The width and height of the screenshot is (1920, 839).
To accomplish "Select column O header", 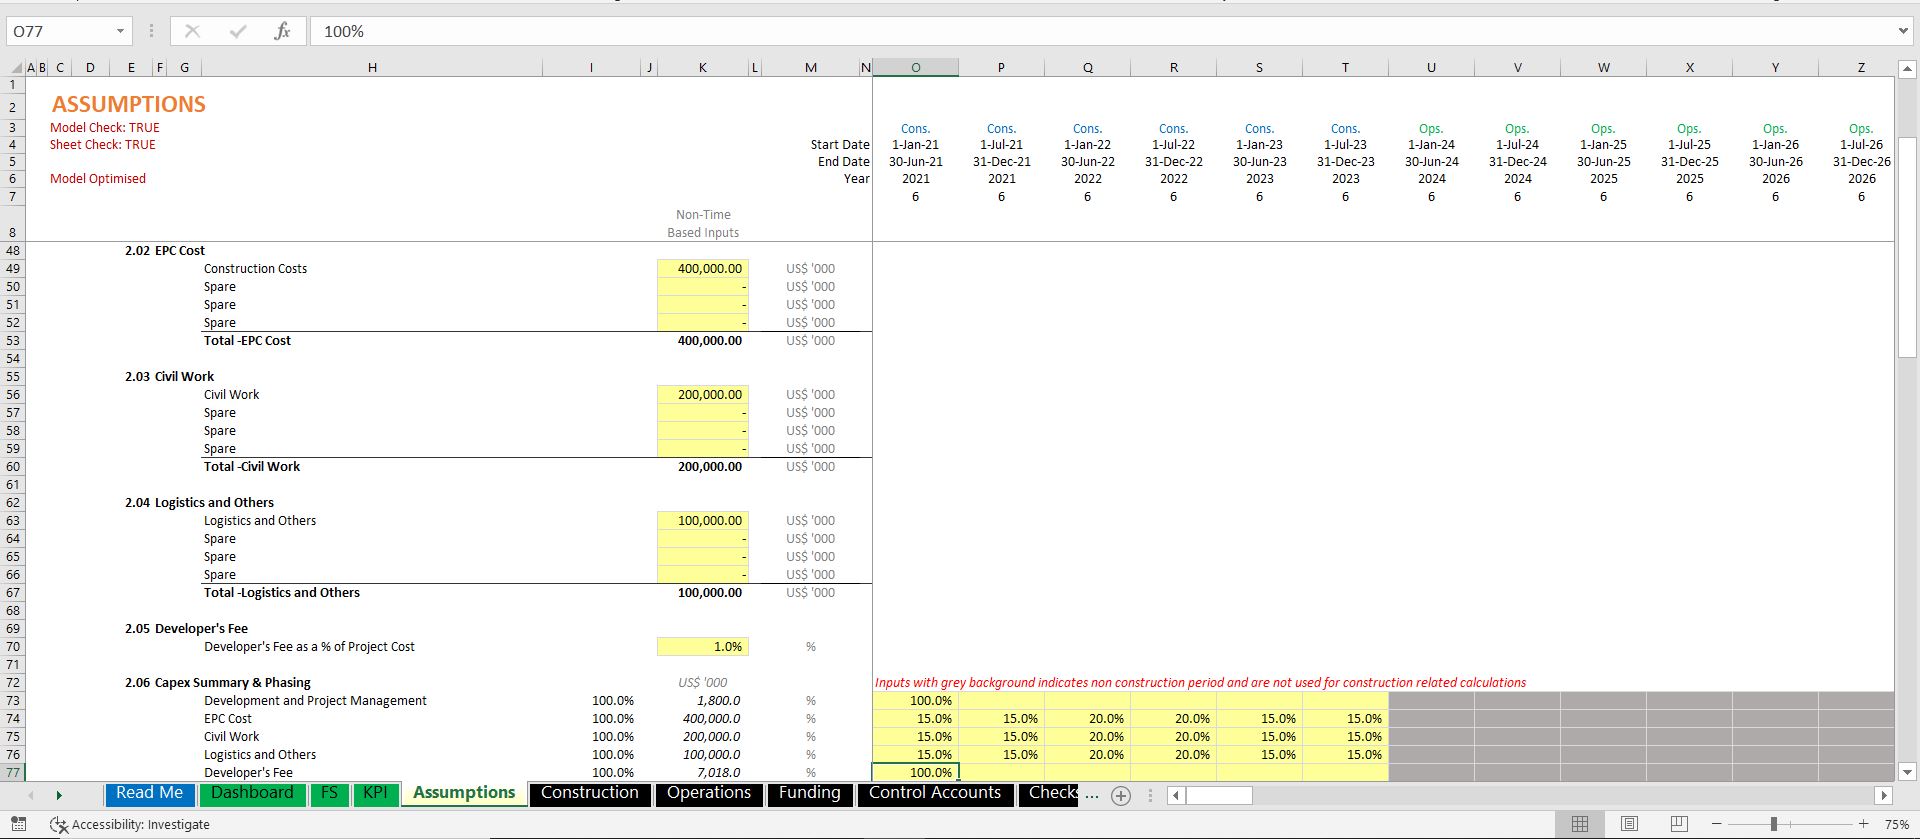I will coord(915,68).
